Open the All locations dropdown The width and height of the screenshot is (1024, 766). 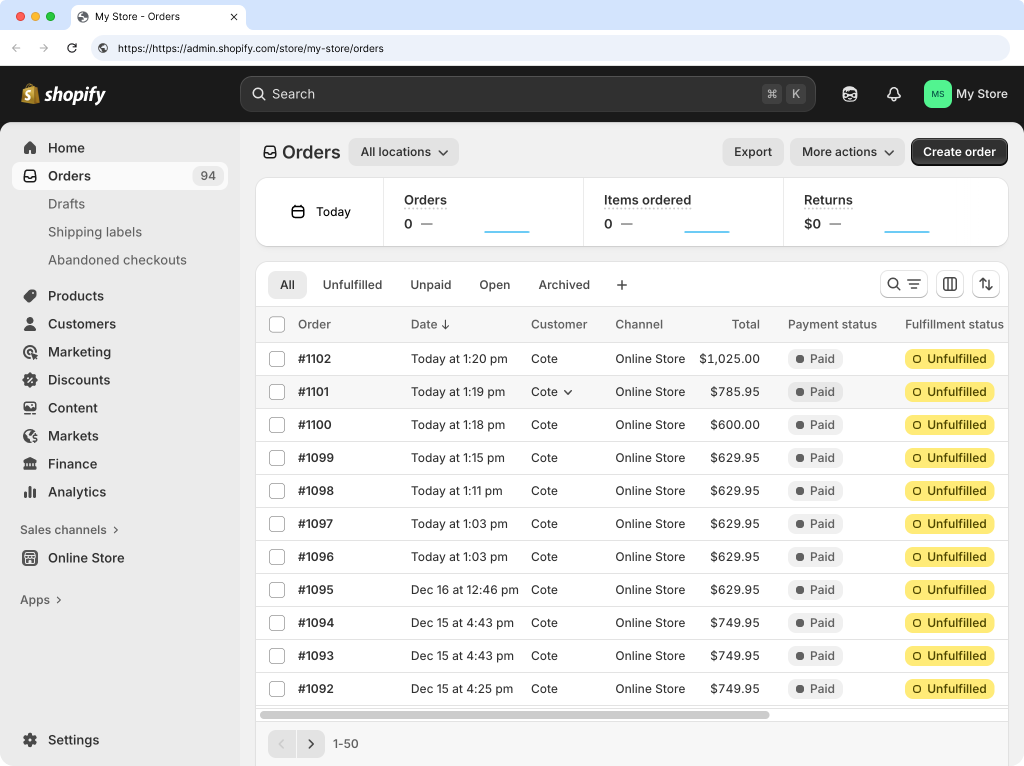pyautogui.click(x=403, y=152)
